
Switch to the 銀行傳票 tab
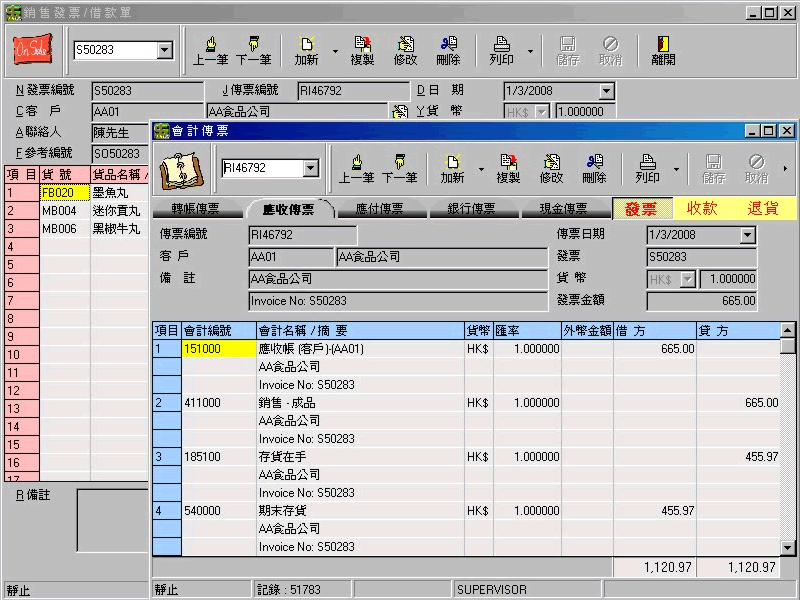[x=469, y=209]
